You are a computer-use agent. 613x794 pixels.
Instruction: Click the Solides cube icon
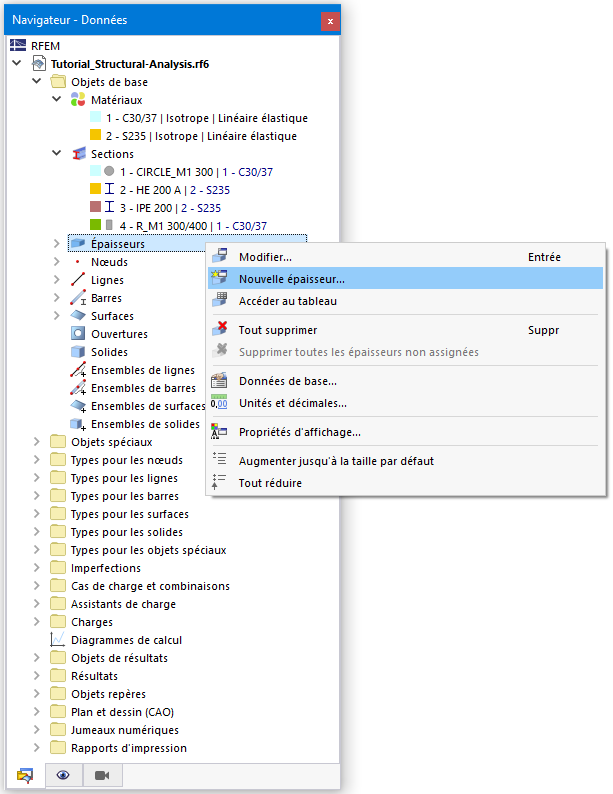coord(77,351)
